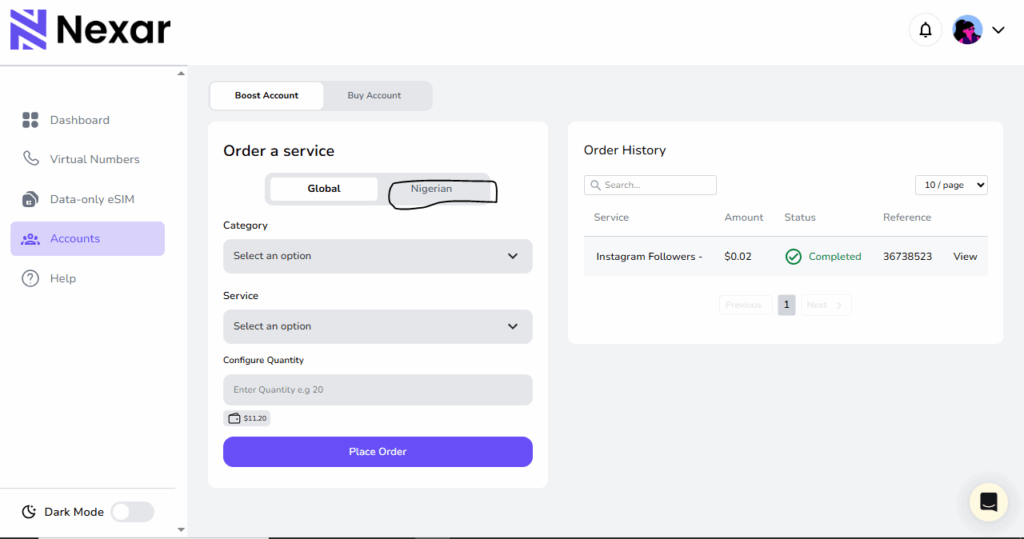The height and width of the screenshot is (539, 1024).
Task: Click the Configure Quantity input field
Action: 377,390
